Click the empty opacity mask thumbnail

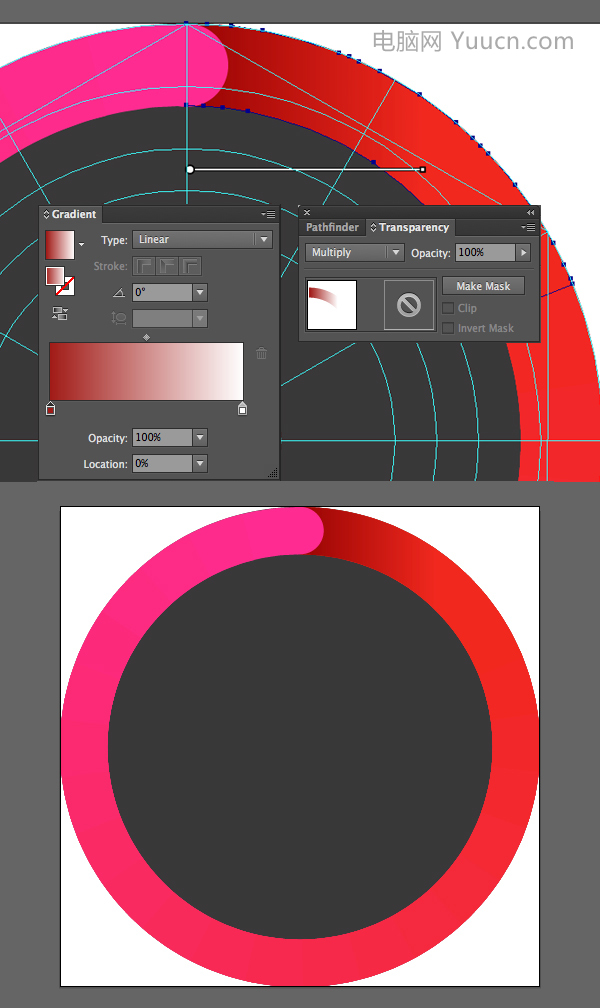[x=409, y=305]
